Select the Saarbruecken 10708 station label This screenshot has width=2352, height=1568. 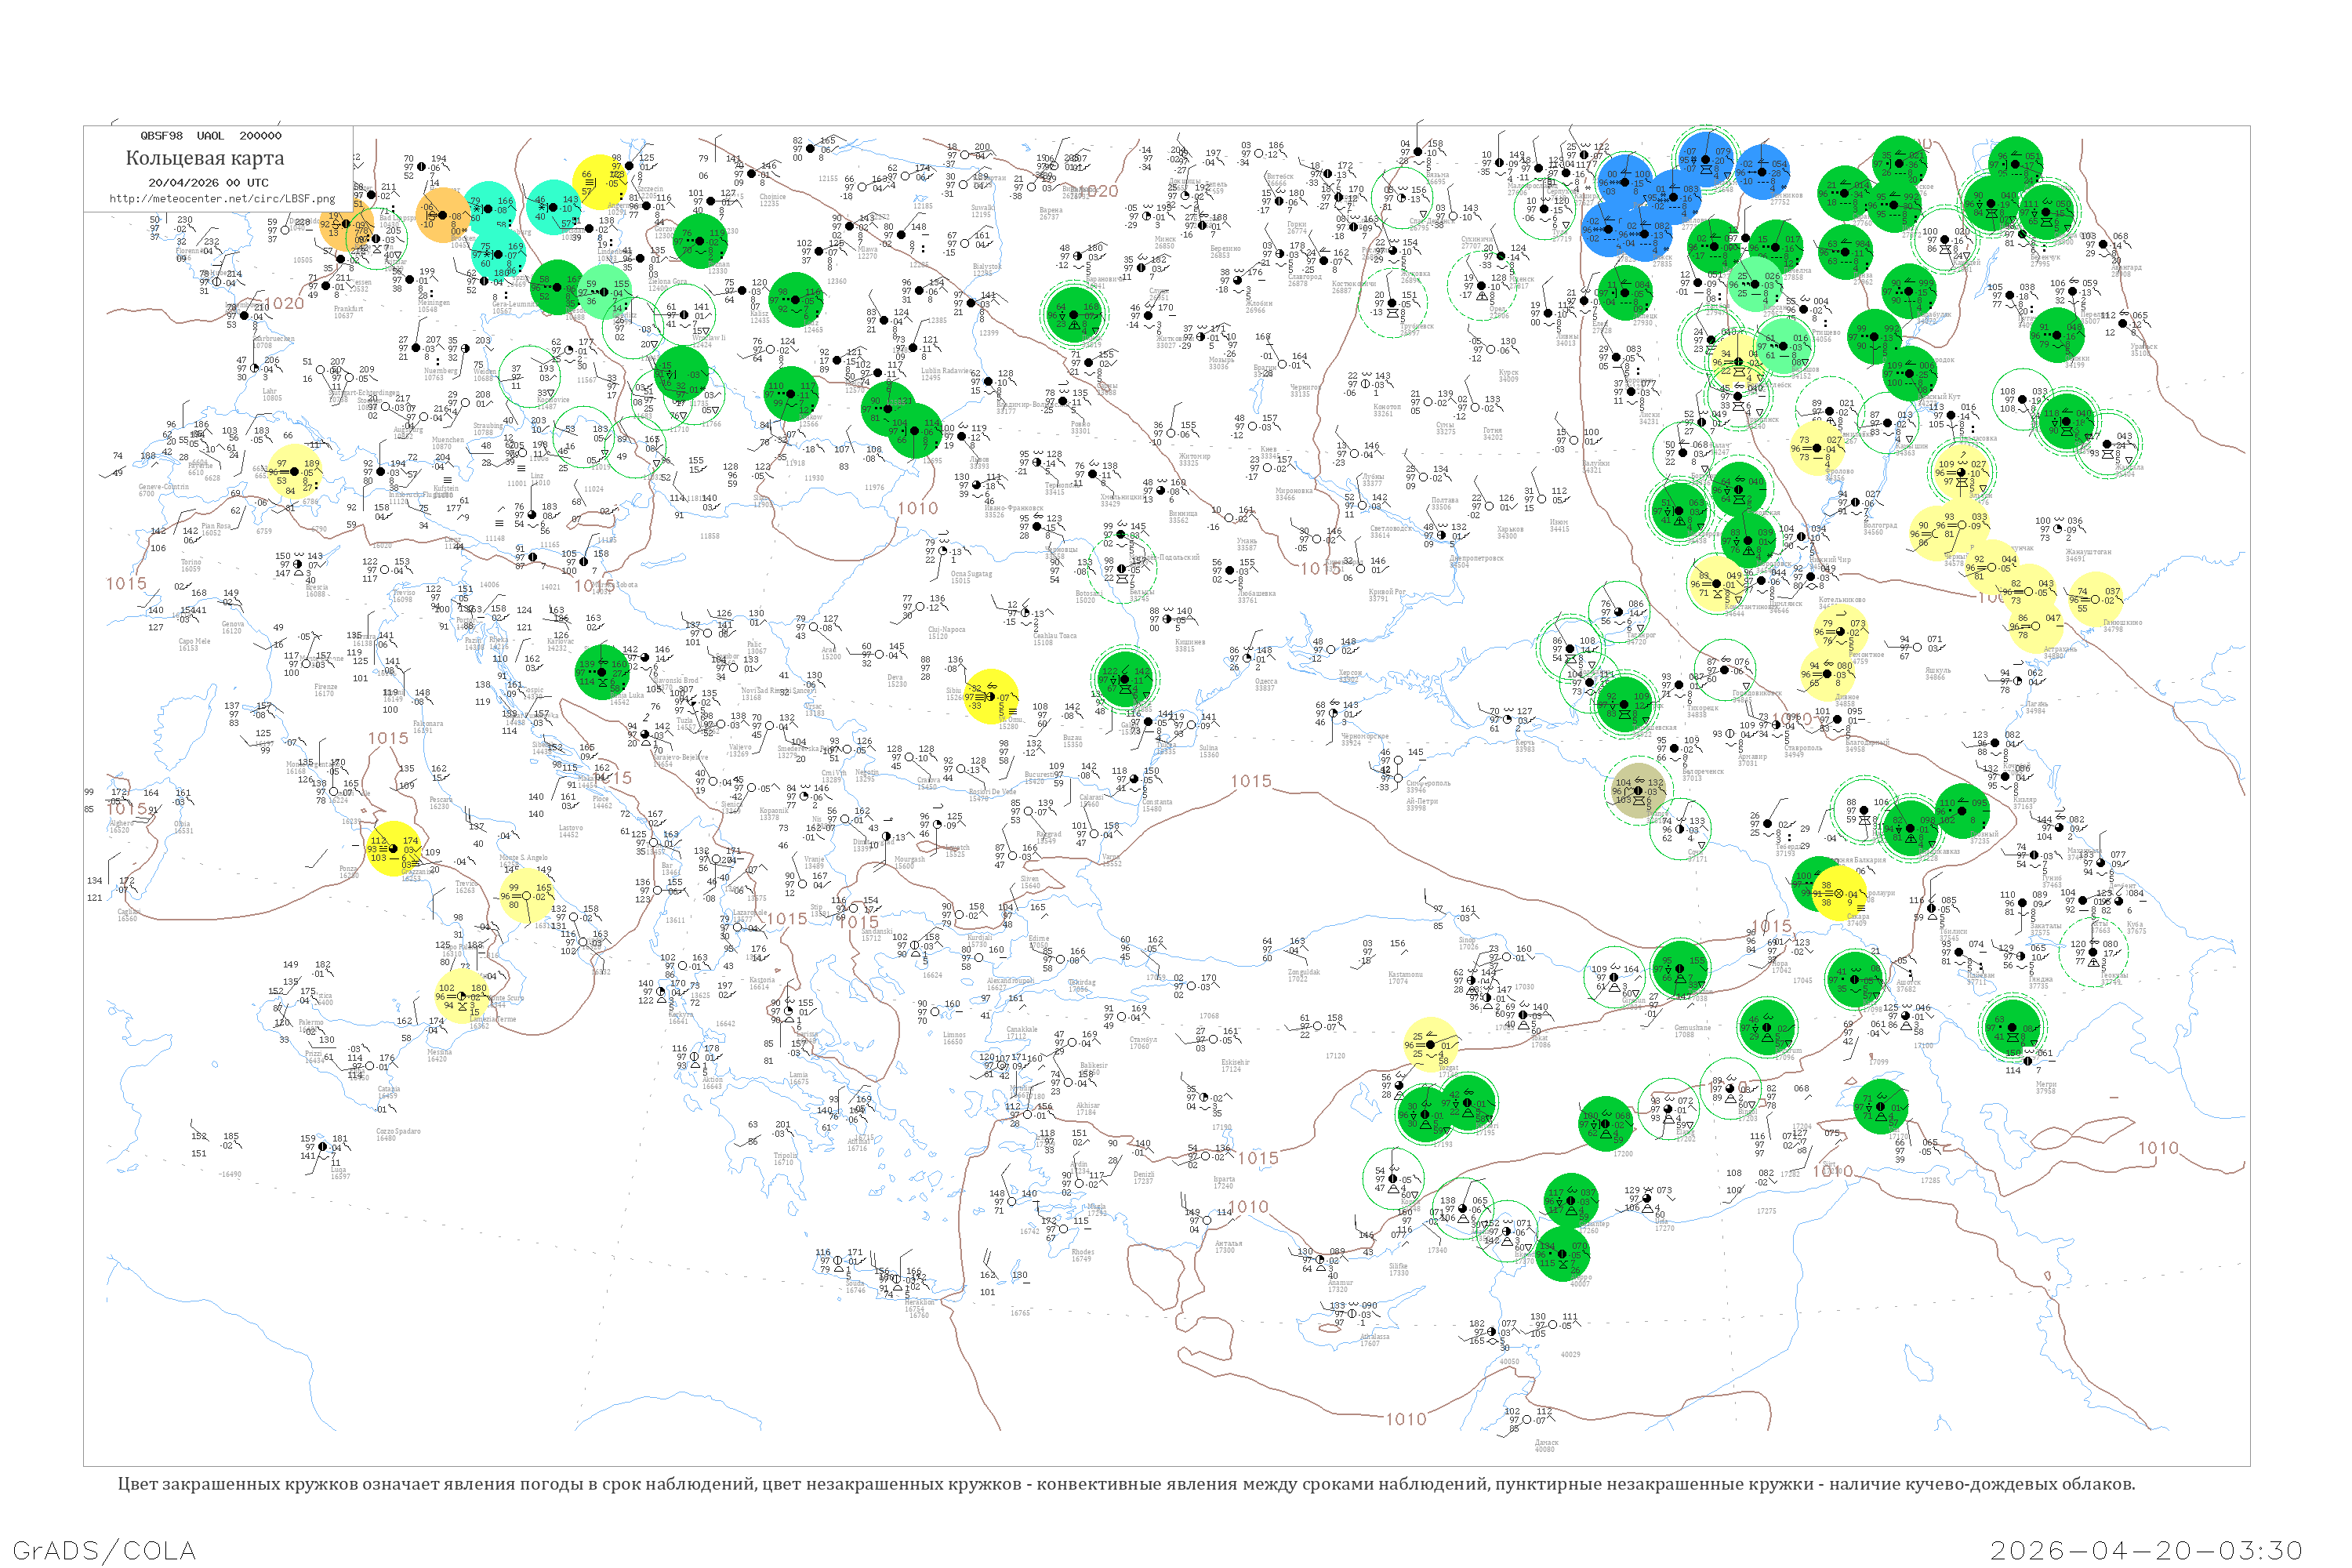273,342
